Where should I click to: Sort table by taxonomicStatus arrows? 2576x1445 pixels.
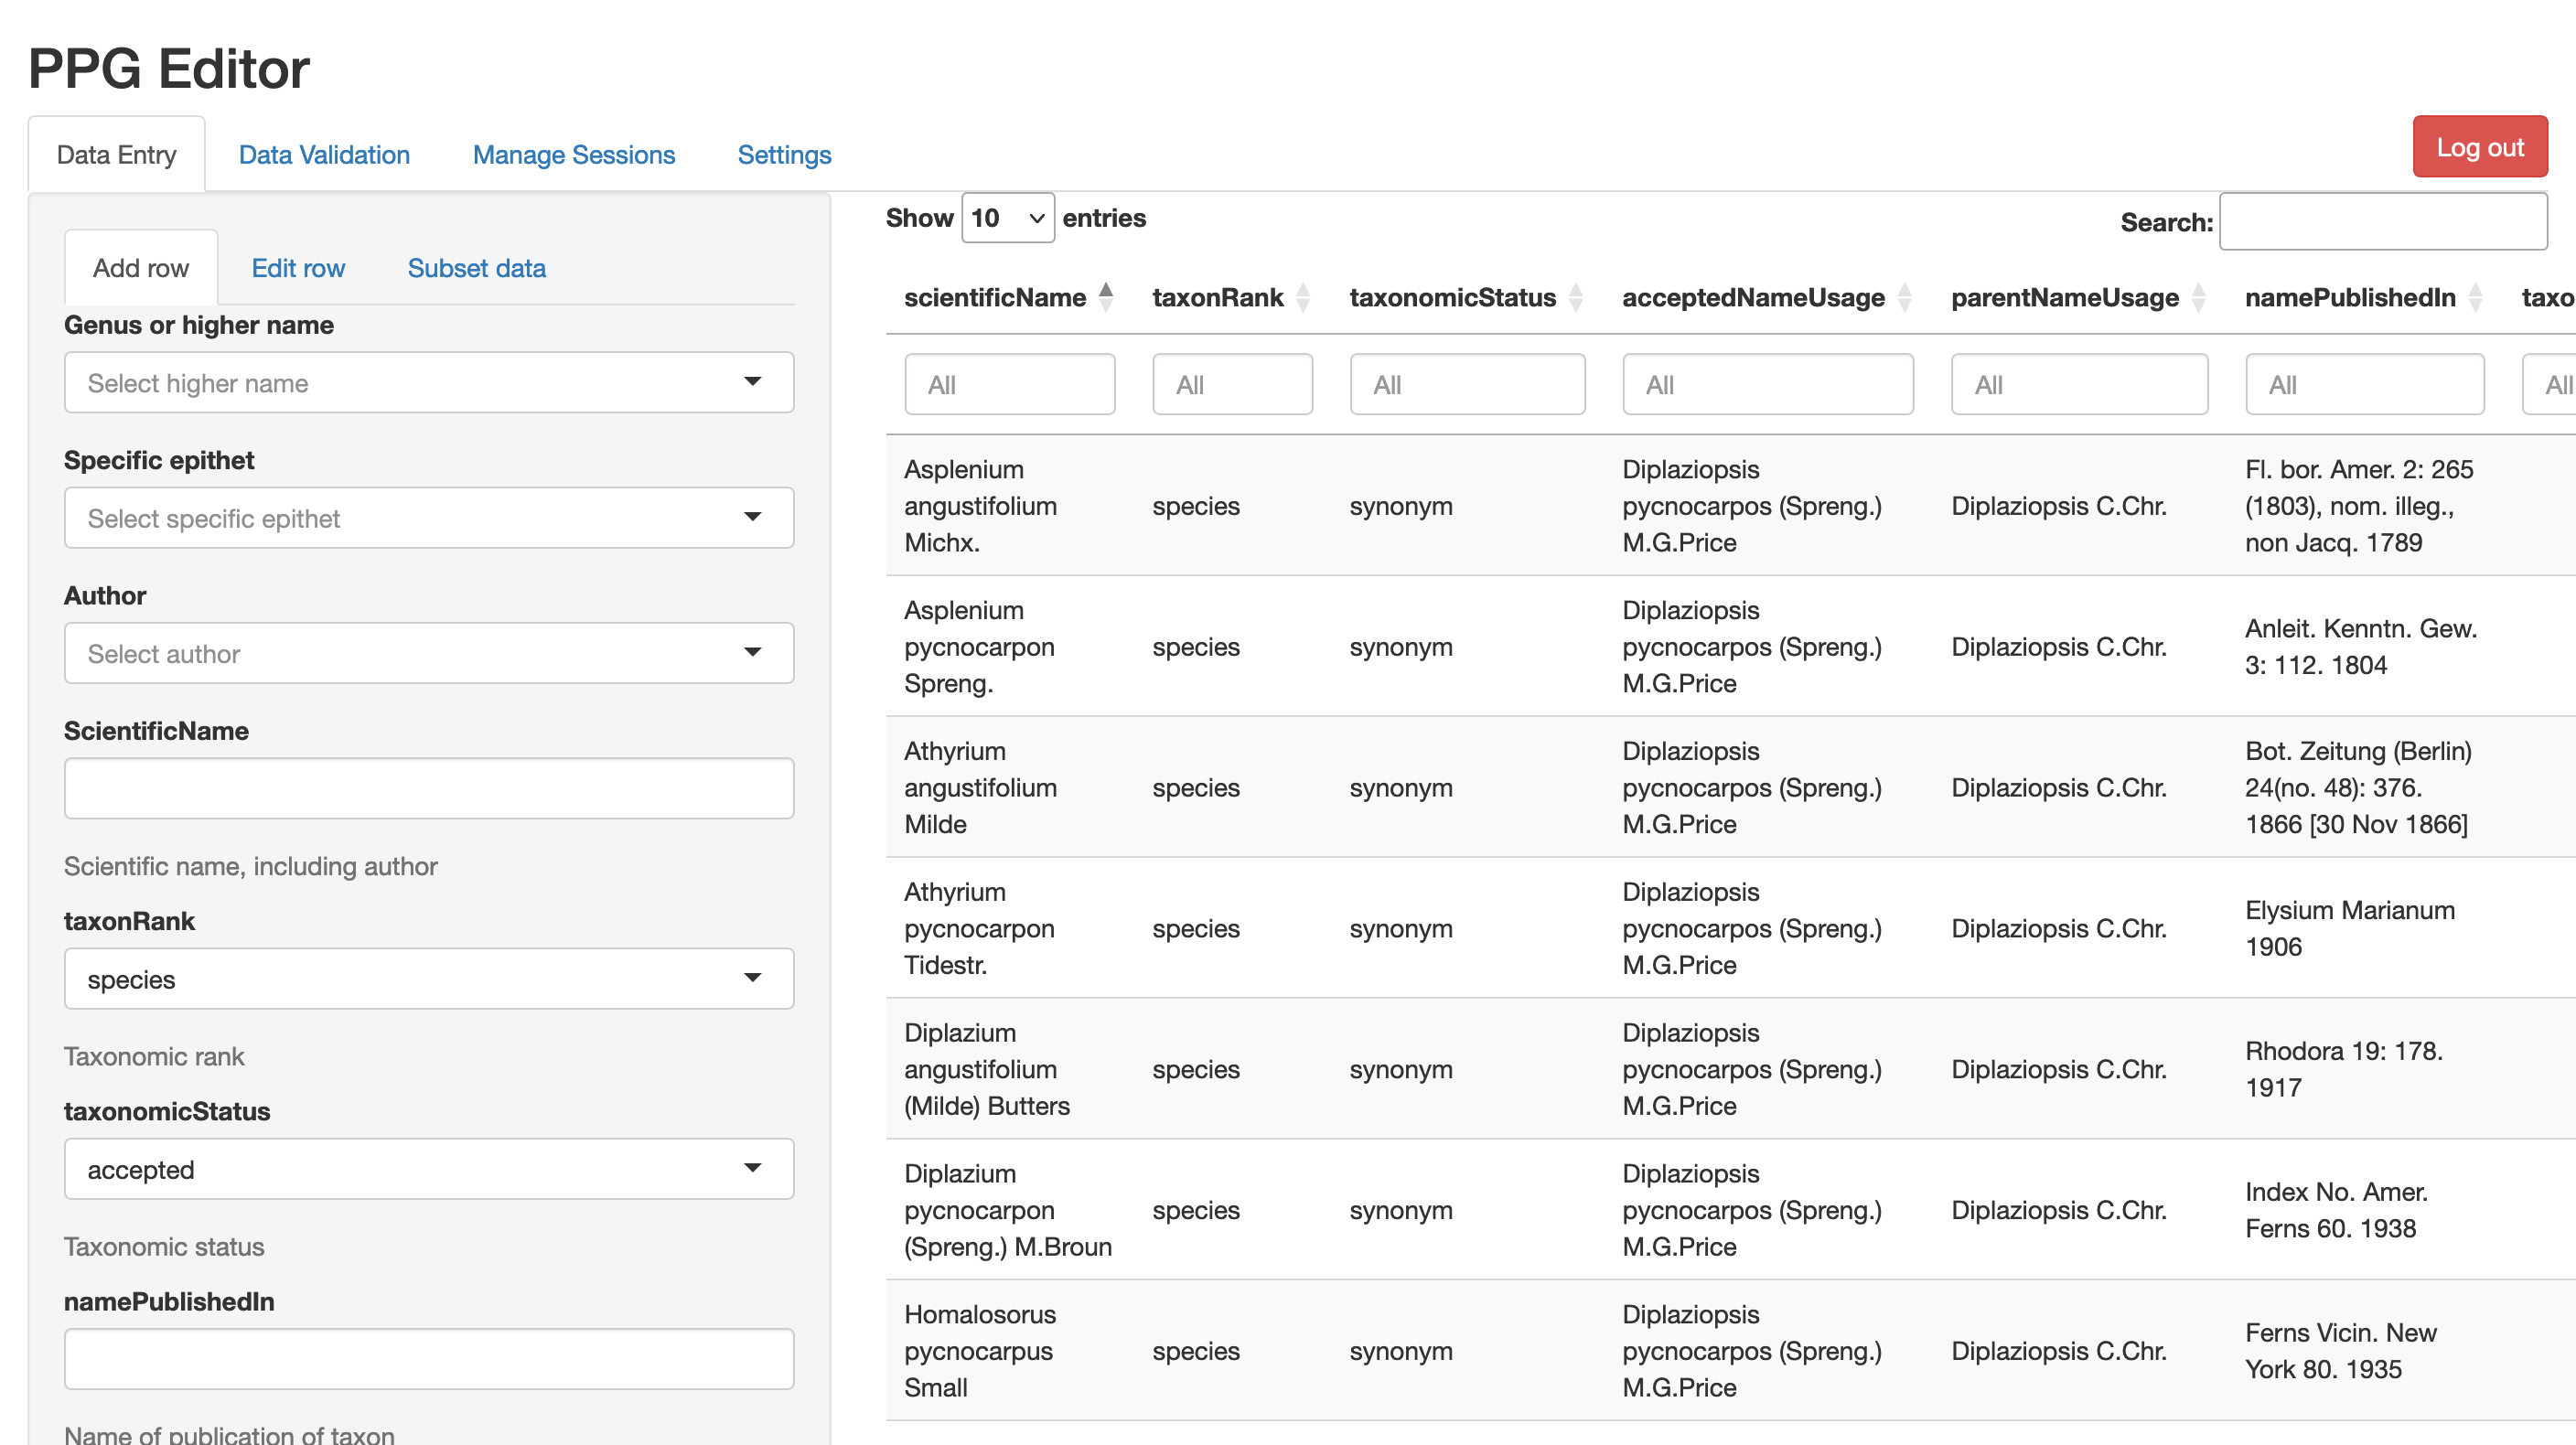(x=1575, y=297)
